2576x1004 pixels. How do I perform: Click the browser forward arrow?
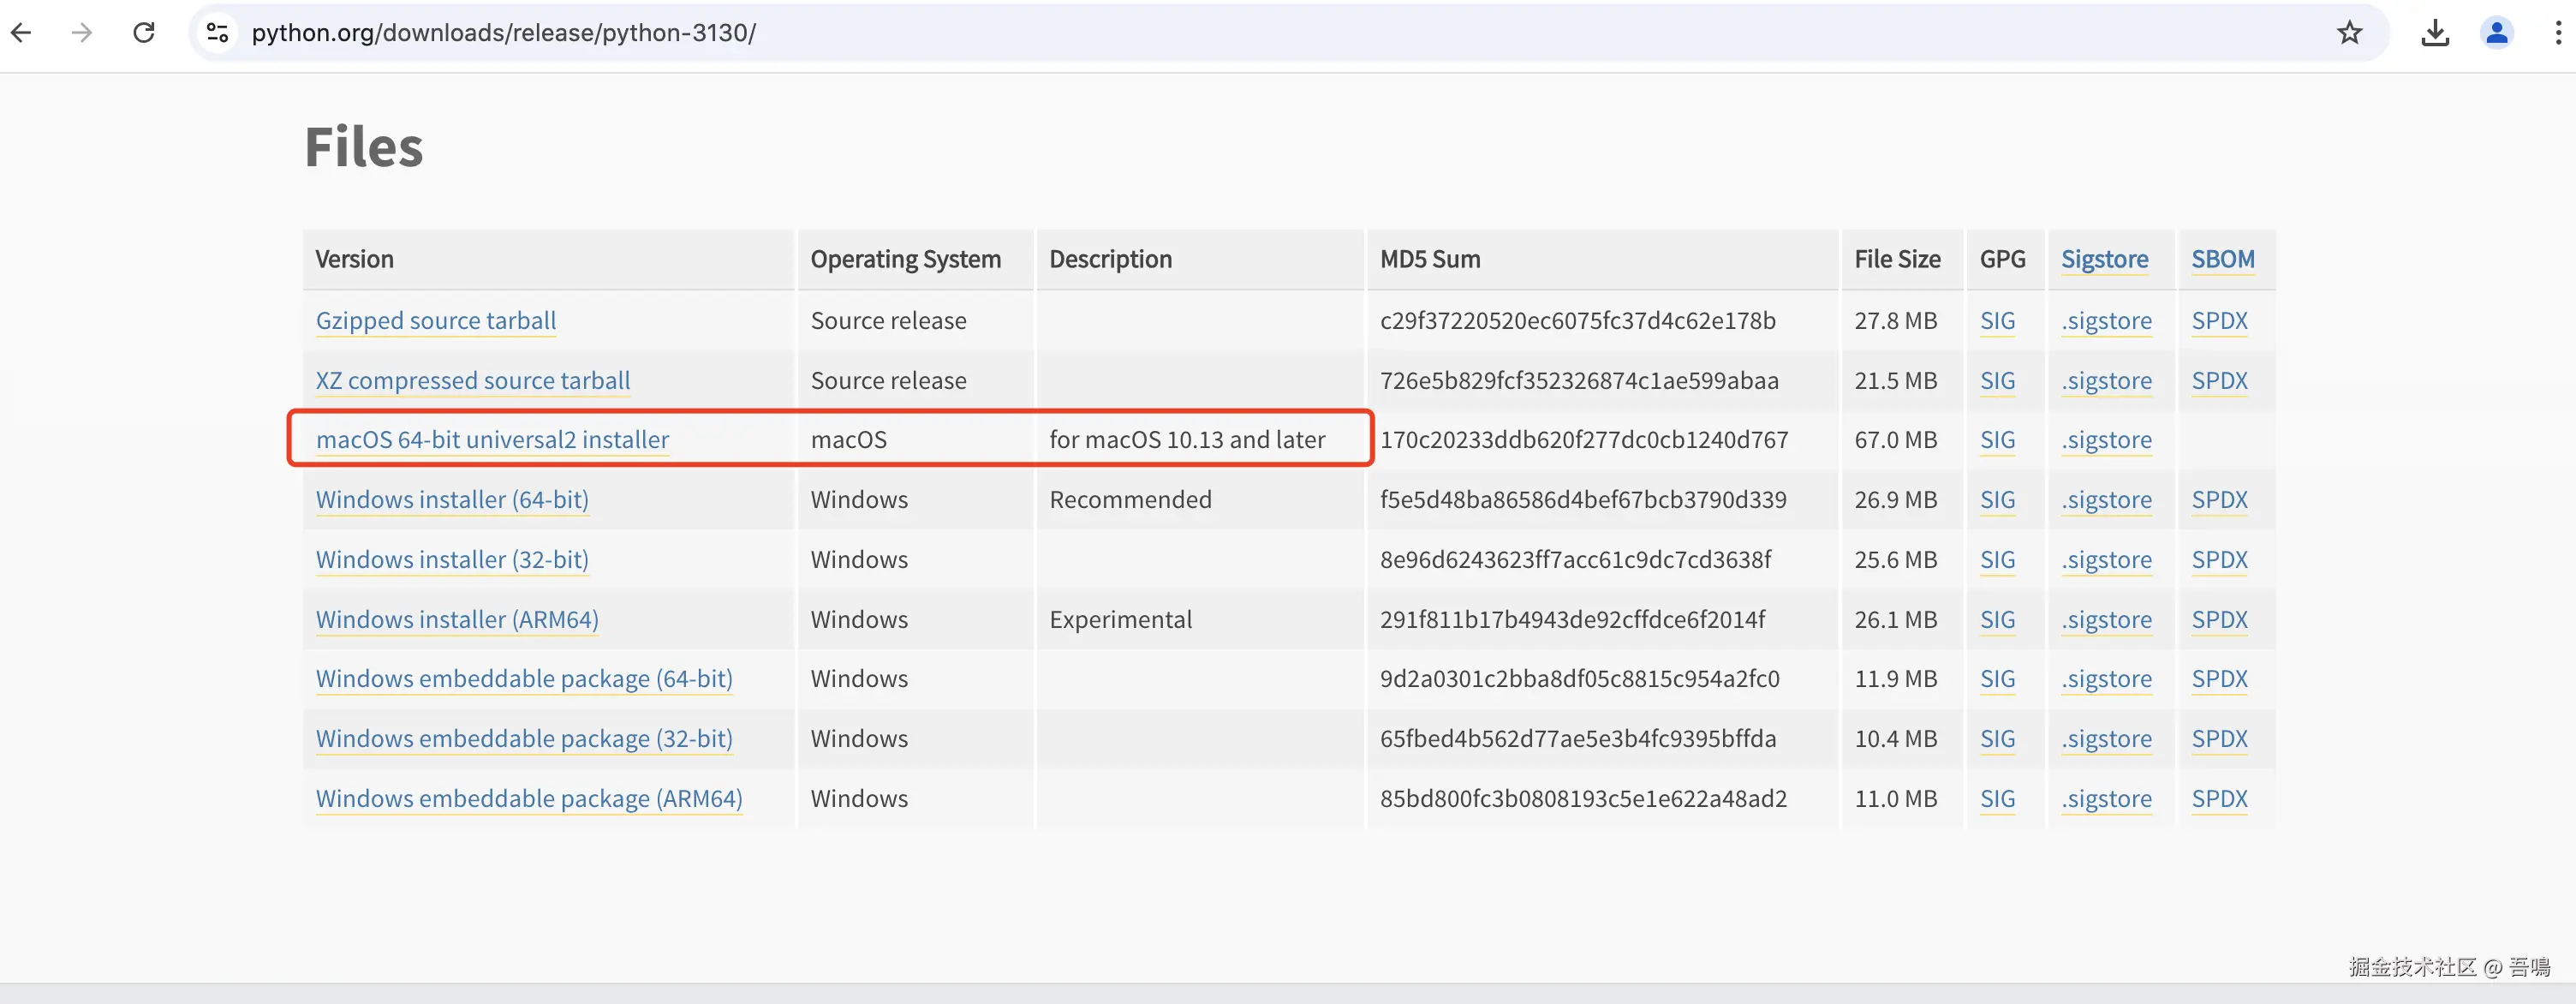[82, 33]
